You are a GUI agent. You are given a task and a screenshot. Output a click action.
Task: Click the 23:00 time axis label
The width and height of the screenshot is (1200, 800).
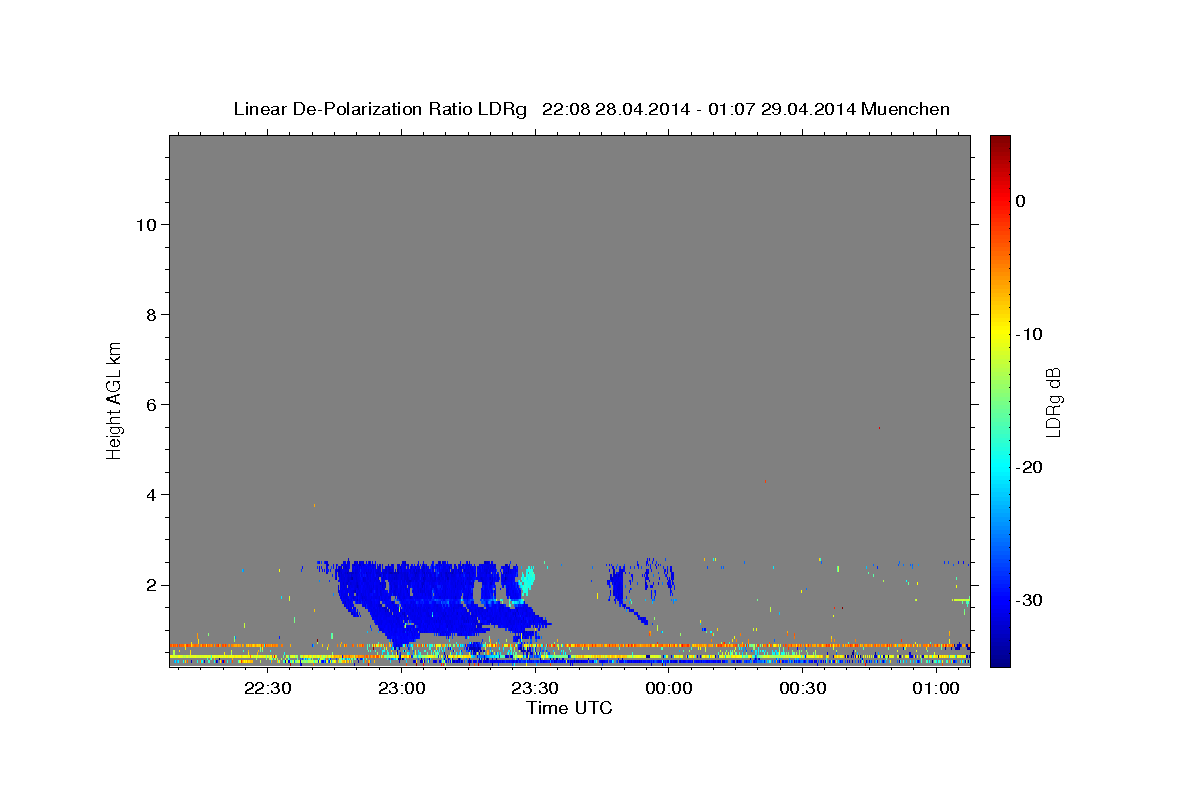point(402,688)
